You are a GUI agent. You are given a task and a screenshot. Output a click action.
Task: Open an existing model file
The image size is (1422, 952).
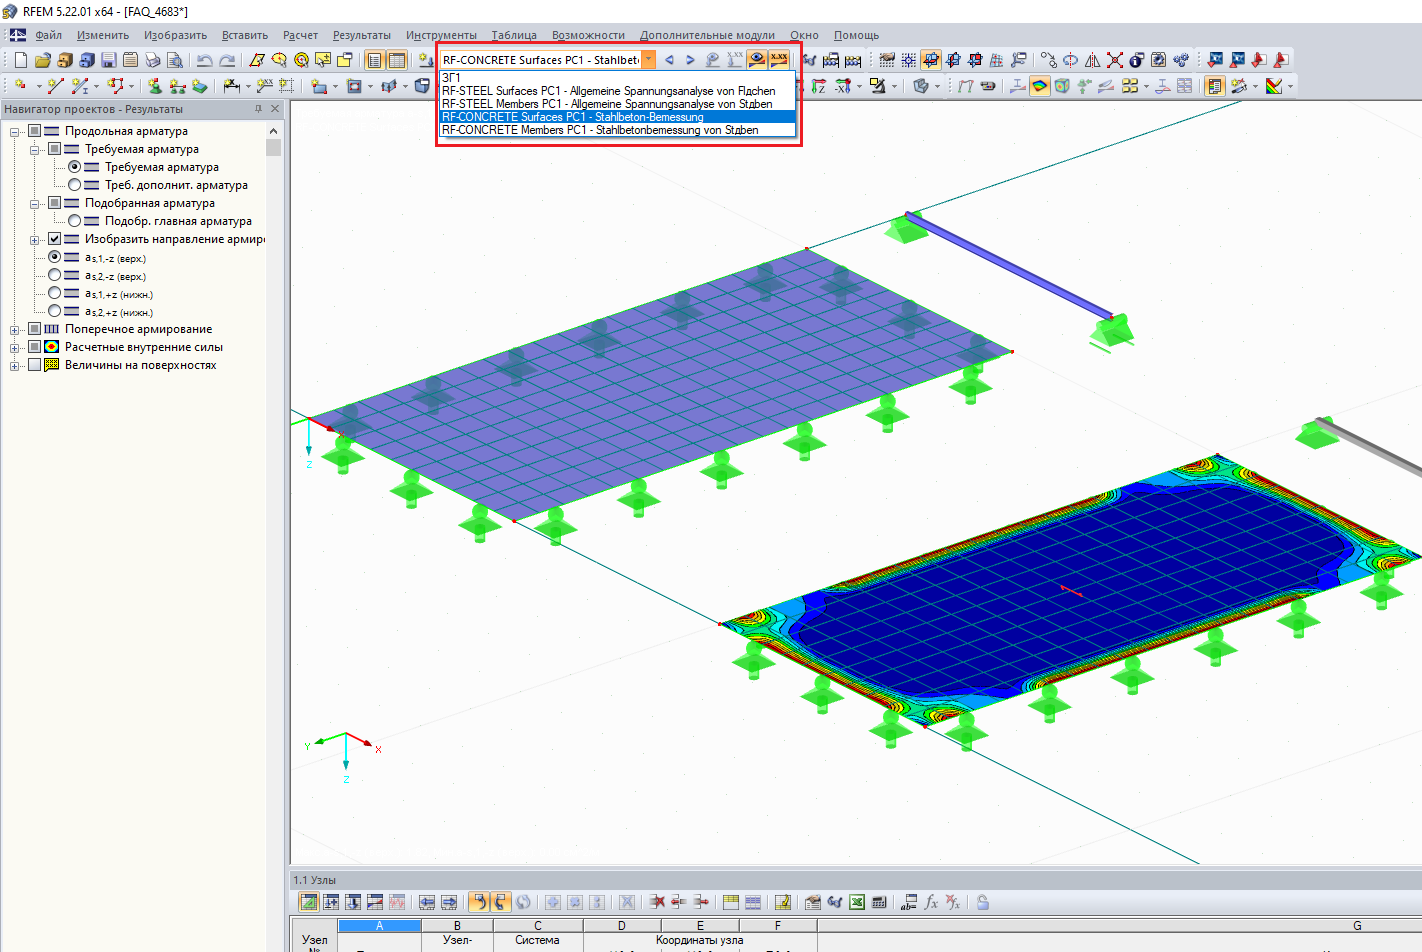(x=42, y=60)
